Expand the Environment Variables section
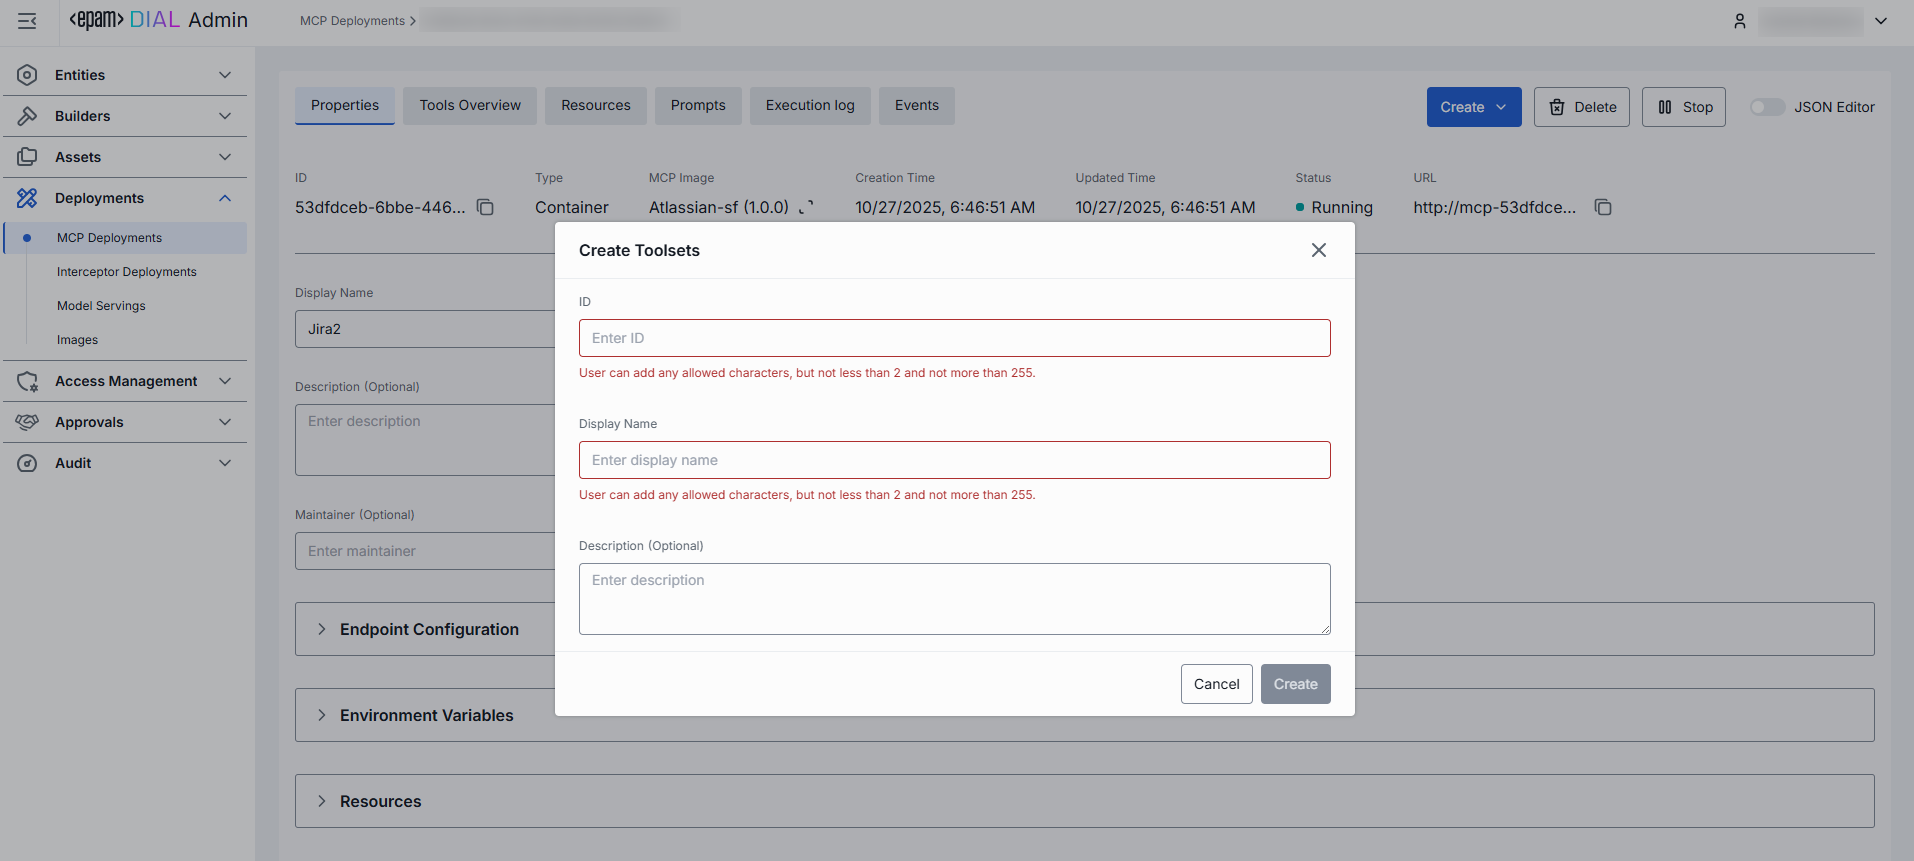Screen dimensions: 1914x861 pyautogui.click(x=321, y=715)
